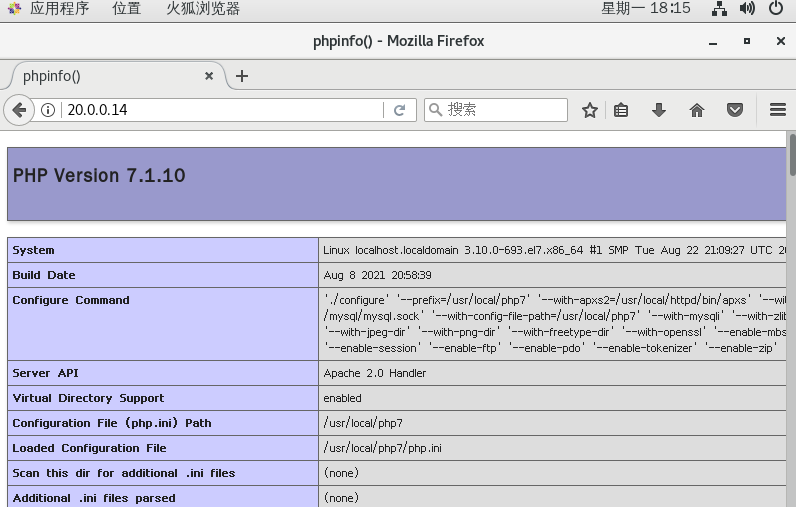Close the phpinfo() tab

tap(209, 76)
